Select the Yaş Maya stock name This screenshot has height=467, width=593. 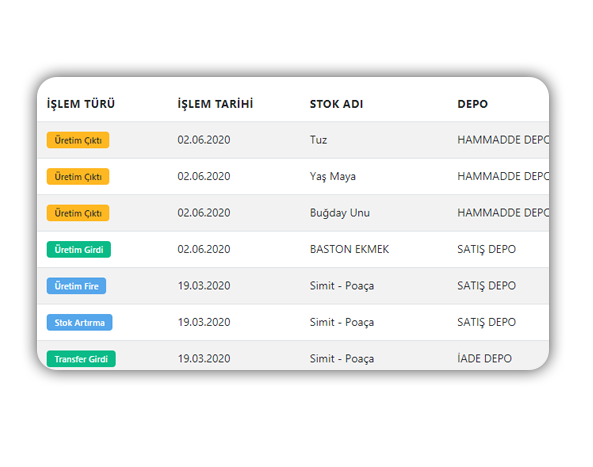333,177
